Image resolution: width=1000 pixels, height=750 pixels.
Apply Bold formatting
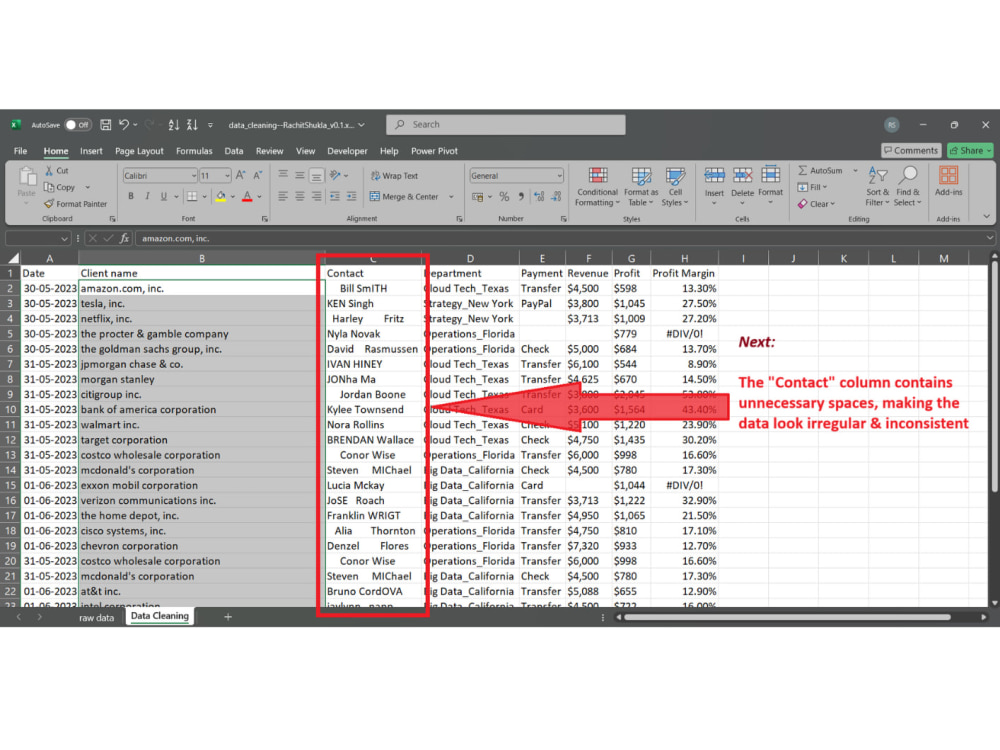(131, 196)
